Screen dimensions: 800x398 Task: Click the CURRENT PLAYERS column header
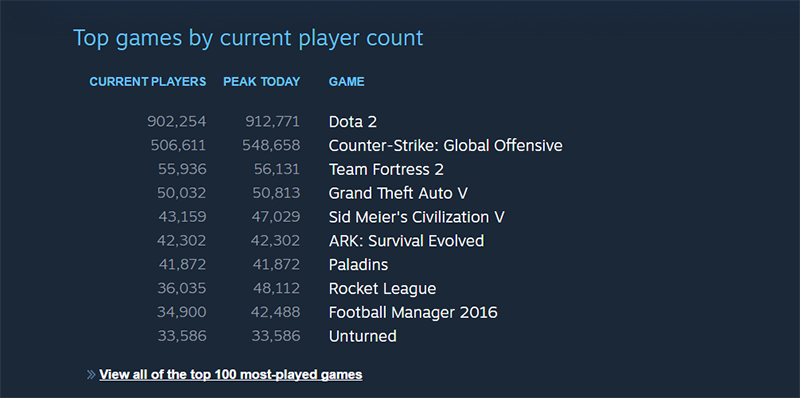tap(148, 82)
